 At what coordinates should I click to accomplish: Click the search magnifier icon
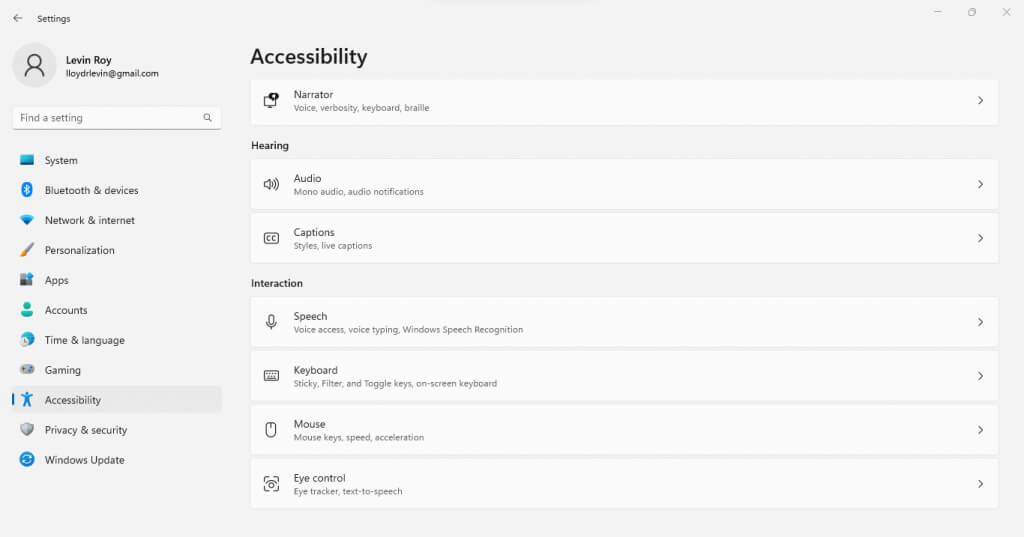tap(208, 118)
